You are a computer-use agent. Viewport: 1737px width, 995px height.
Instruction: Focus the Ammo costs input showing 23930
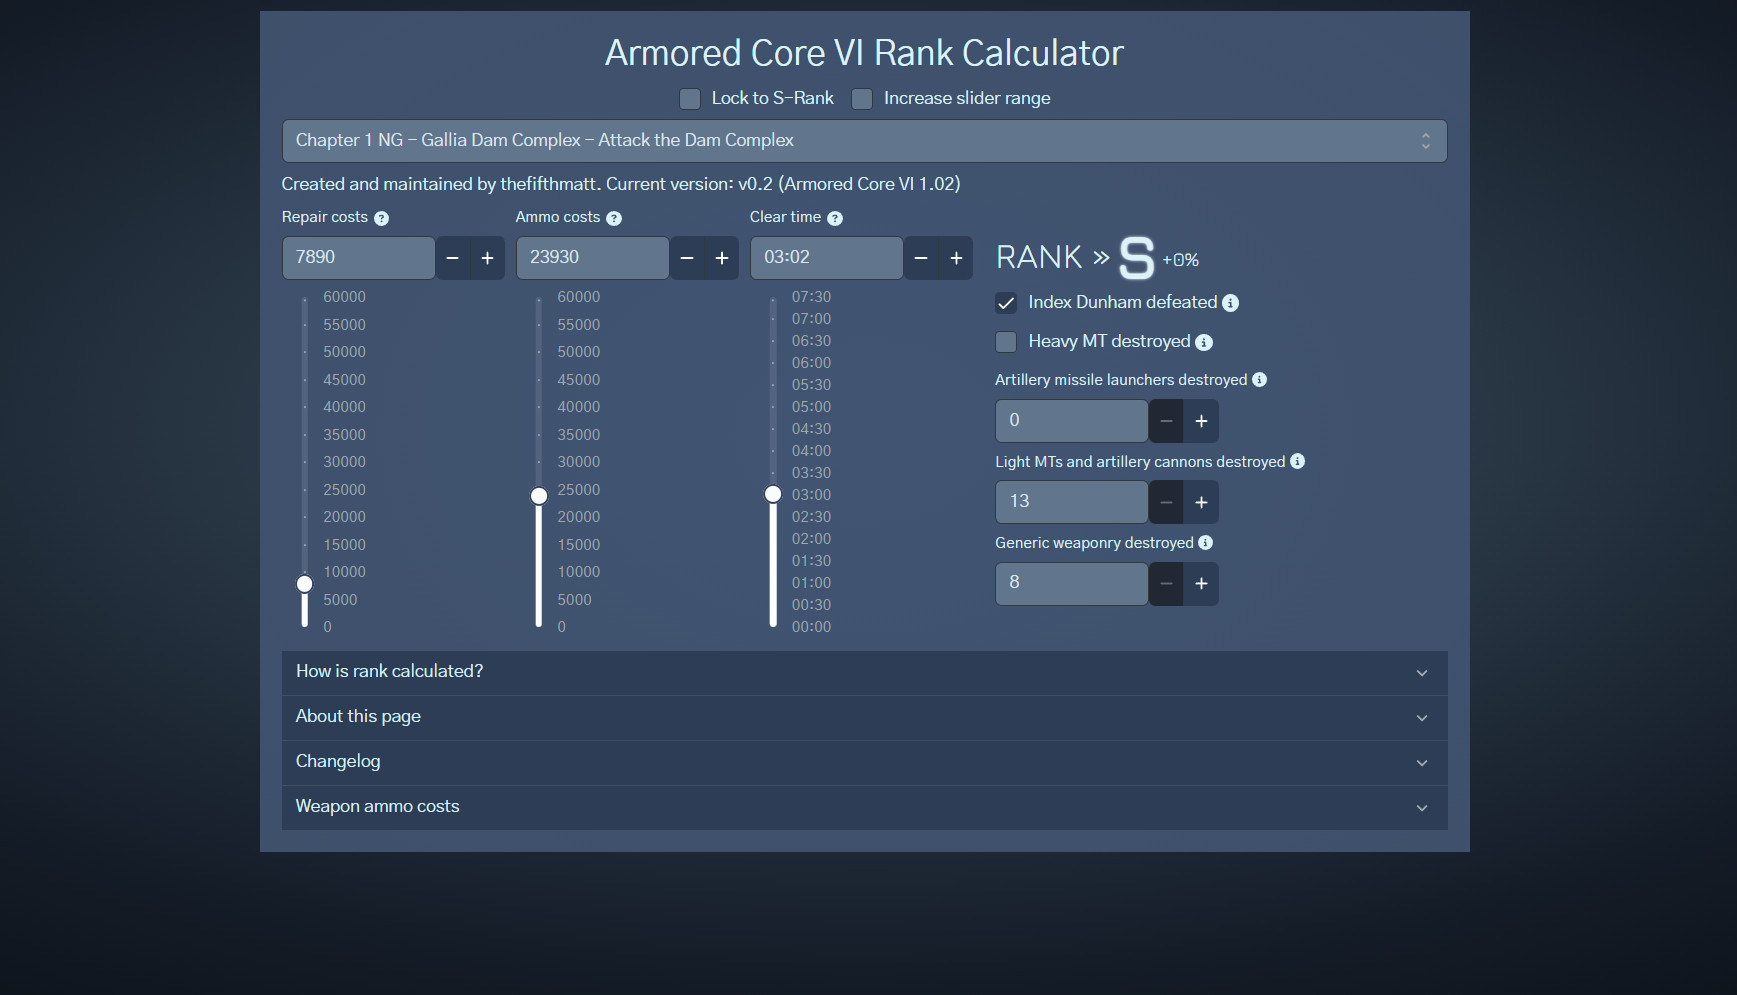coord(592,258)
